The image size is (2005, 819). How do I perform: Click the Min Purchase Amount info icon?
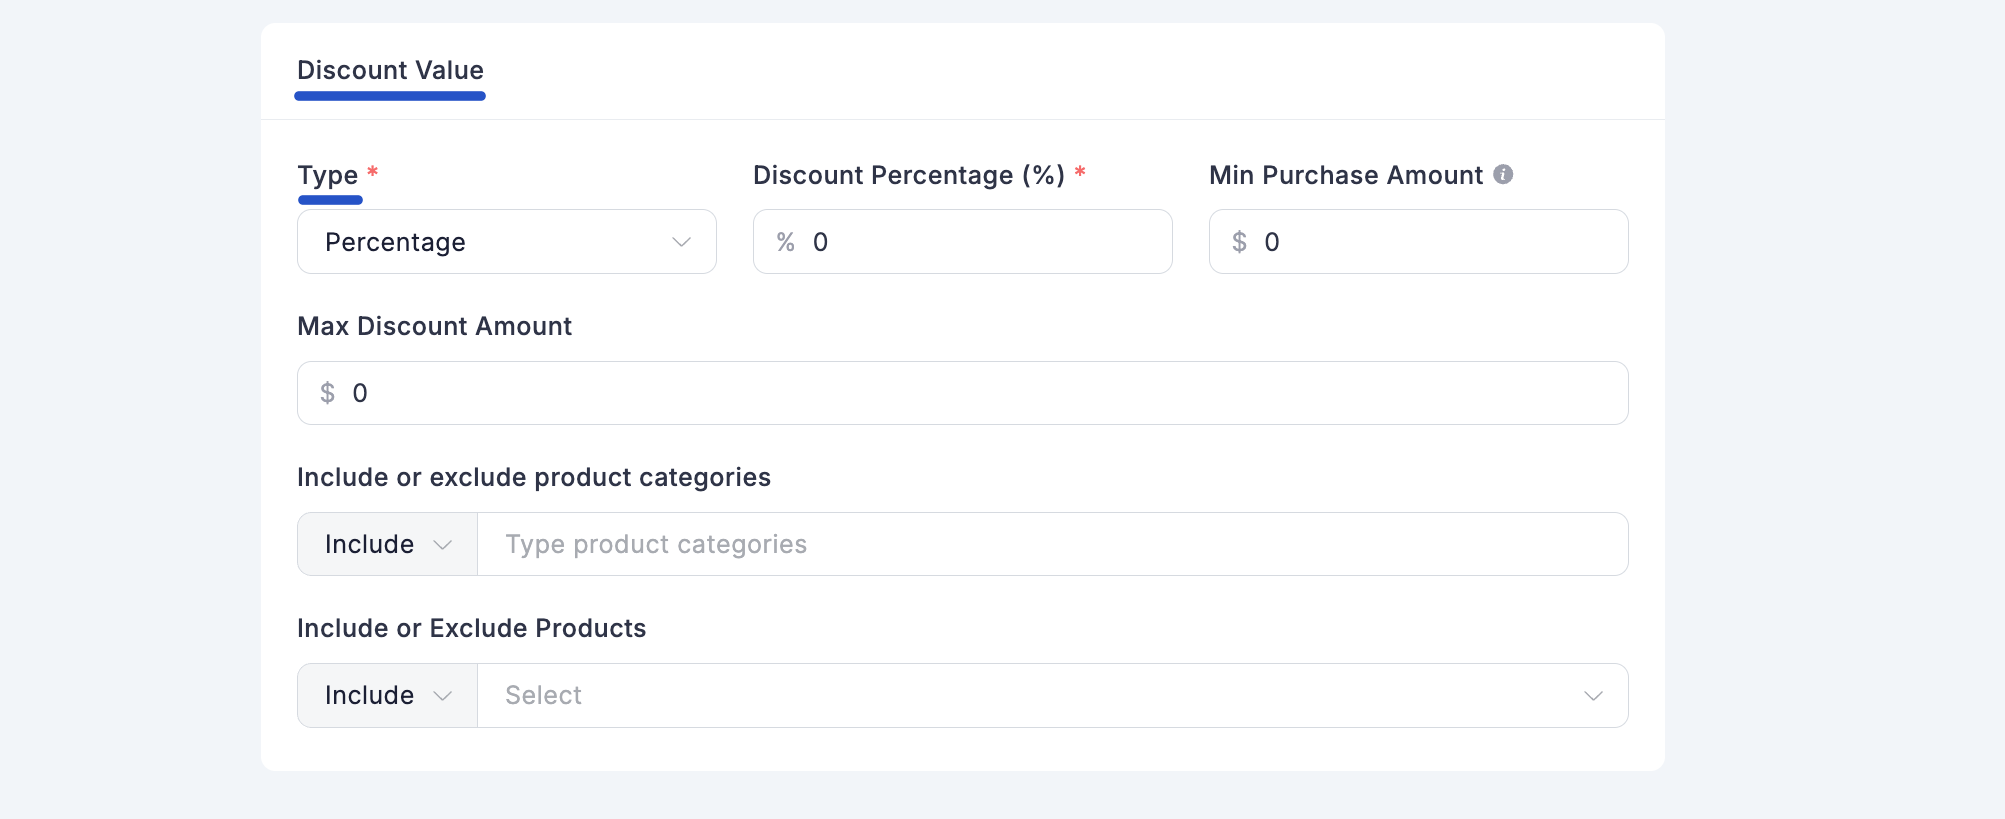[x=1503, y=174]
